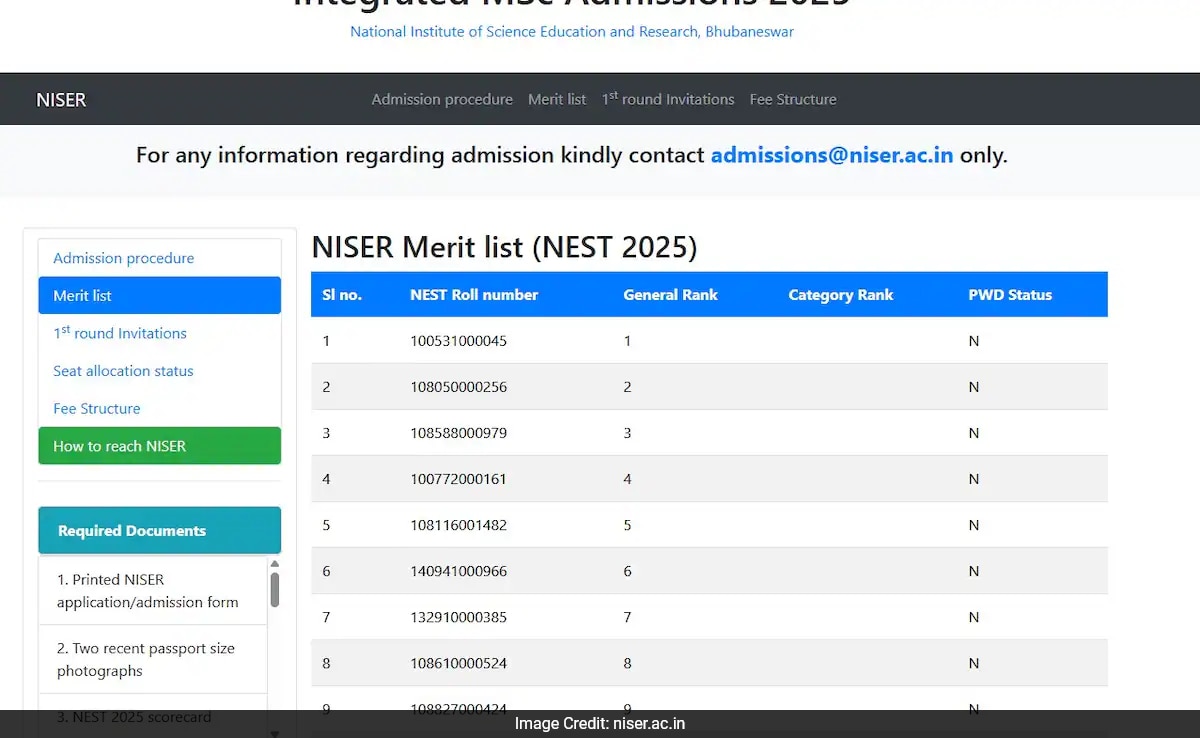Viewport: 1200px width, 738px height.
Task: Click serial number cell of roll 100772000161
Action: pyautogui.click(x=326, y=479)
